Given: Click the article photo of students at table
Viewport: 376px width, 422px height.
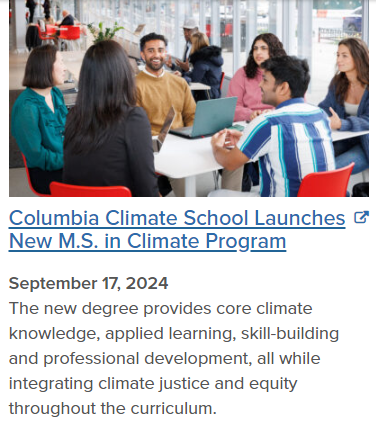Looking at the screenshot, I should (189, 98).
